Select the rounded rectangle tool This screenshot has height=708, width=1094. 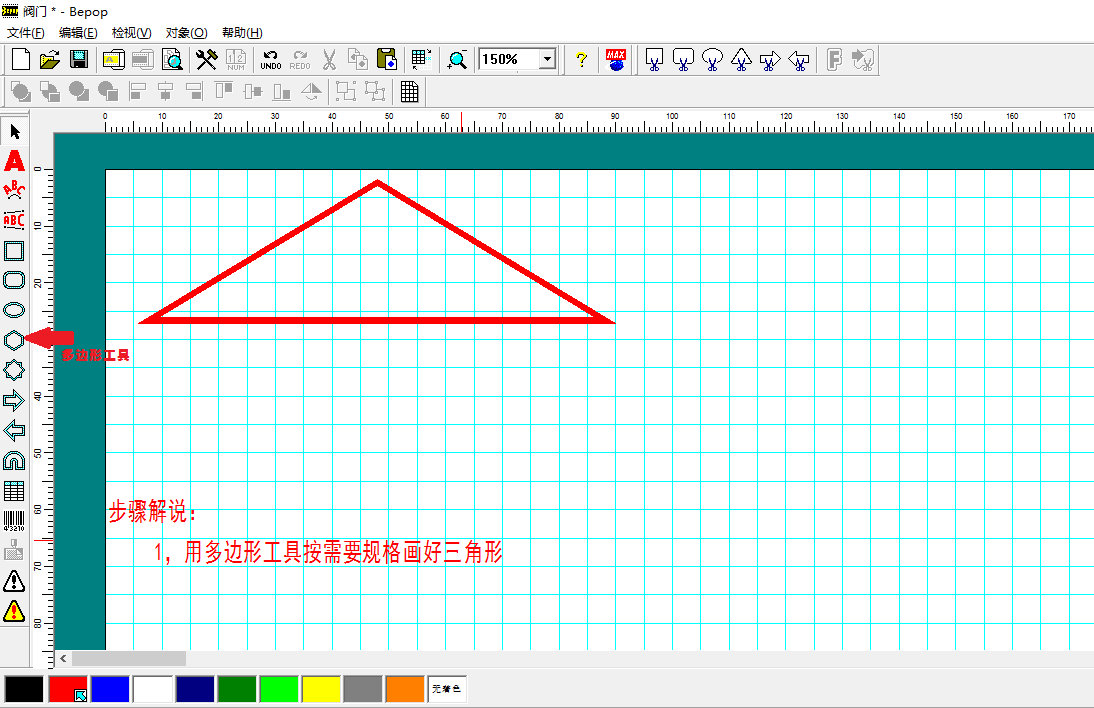click(x=15, y=280)
